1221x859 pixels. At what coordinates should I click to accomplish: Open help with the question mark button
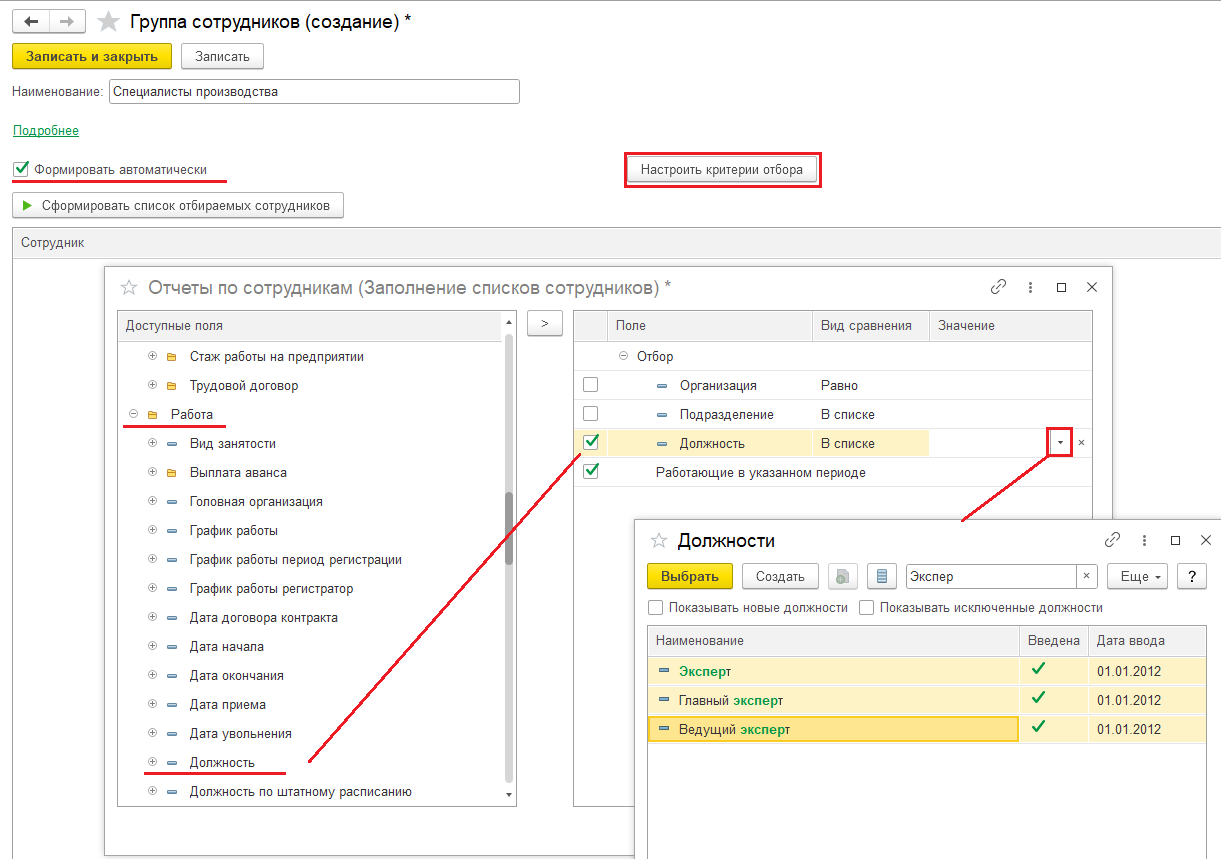click(x=1191, y=577)
